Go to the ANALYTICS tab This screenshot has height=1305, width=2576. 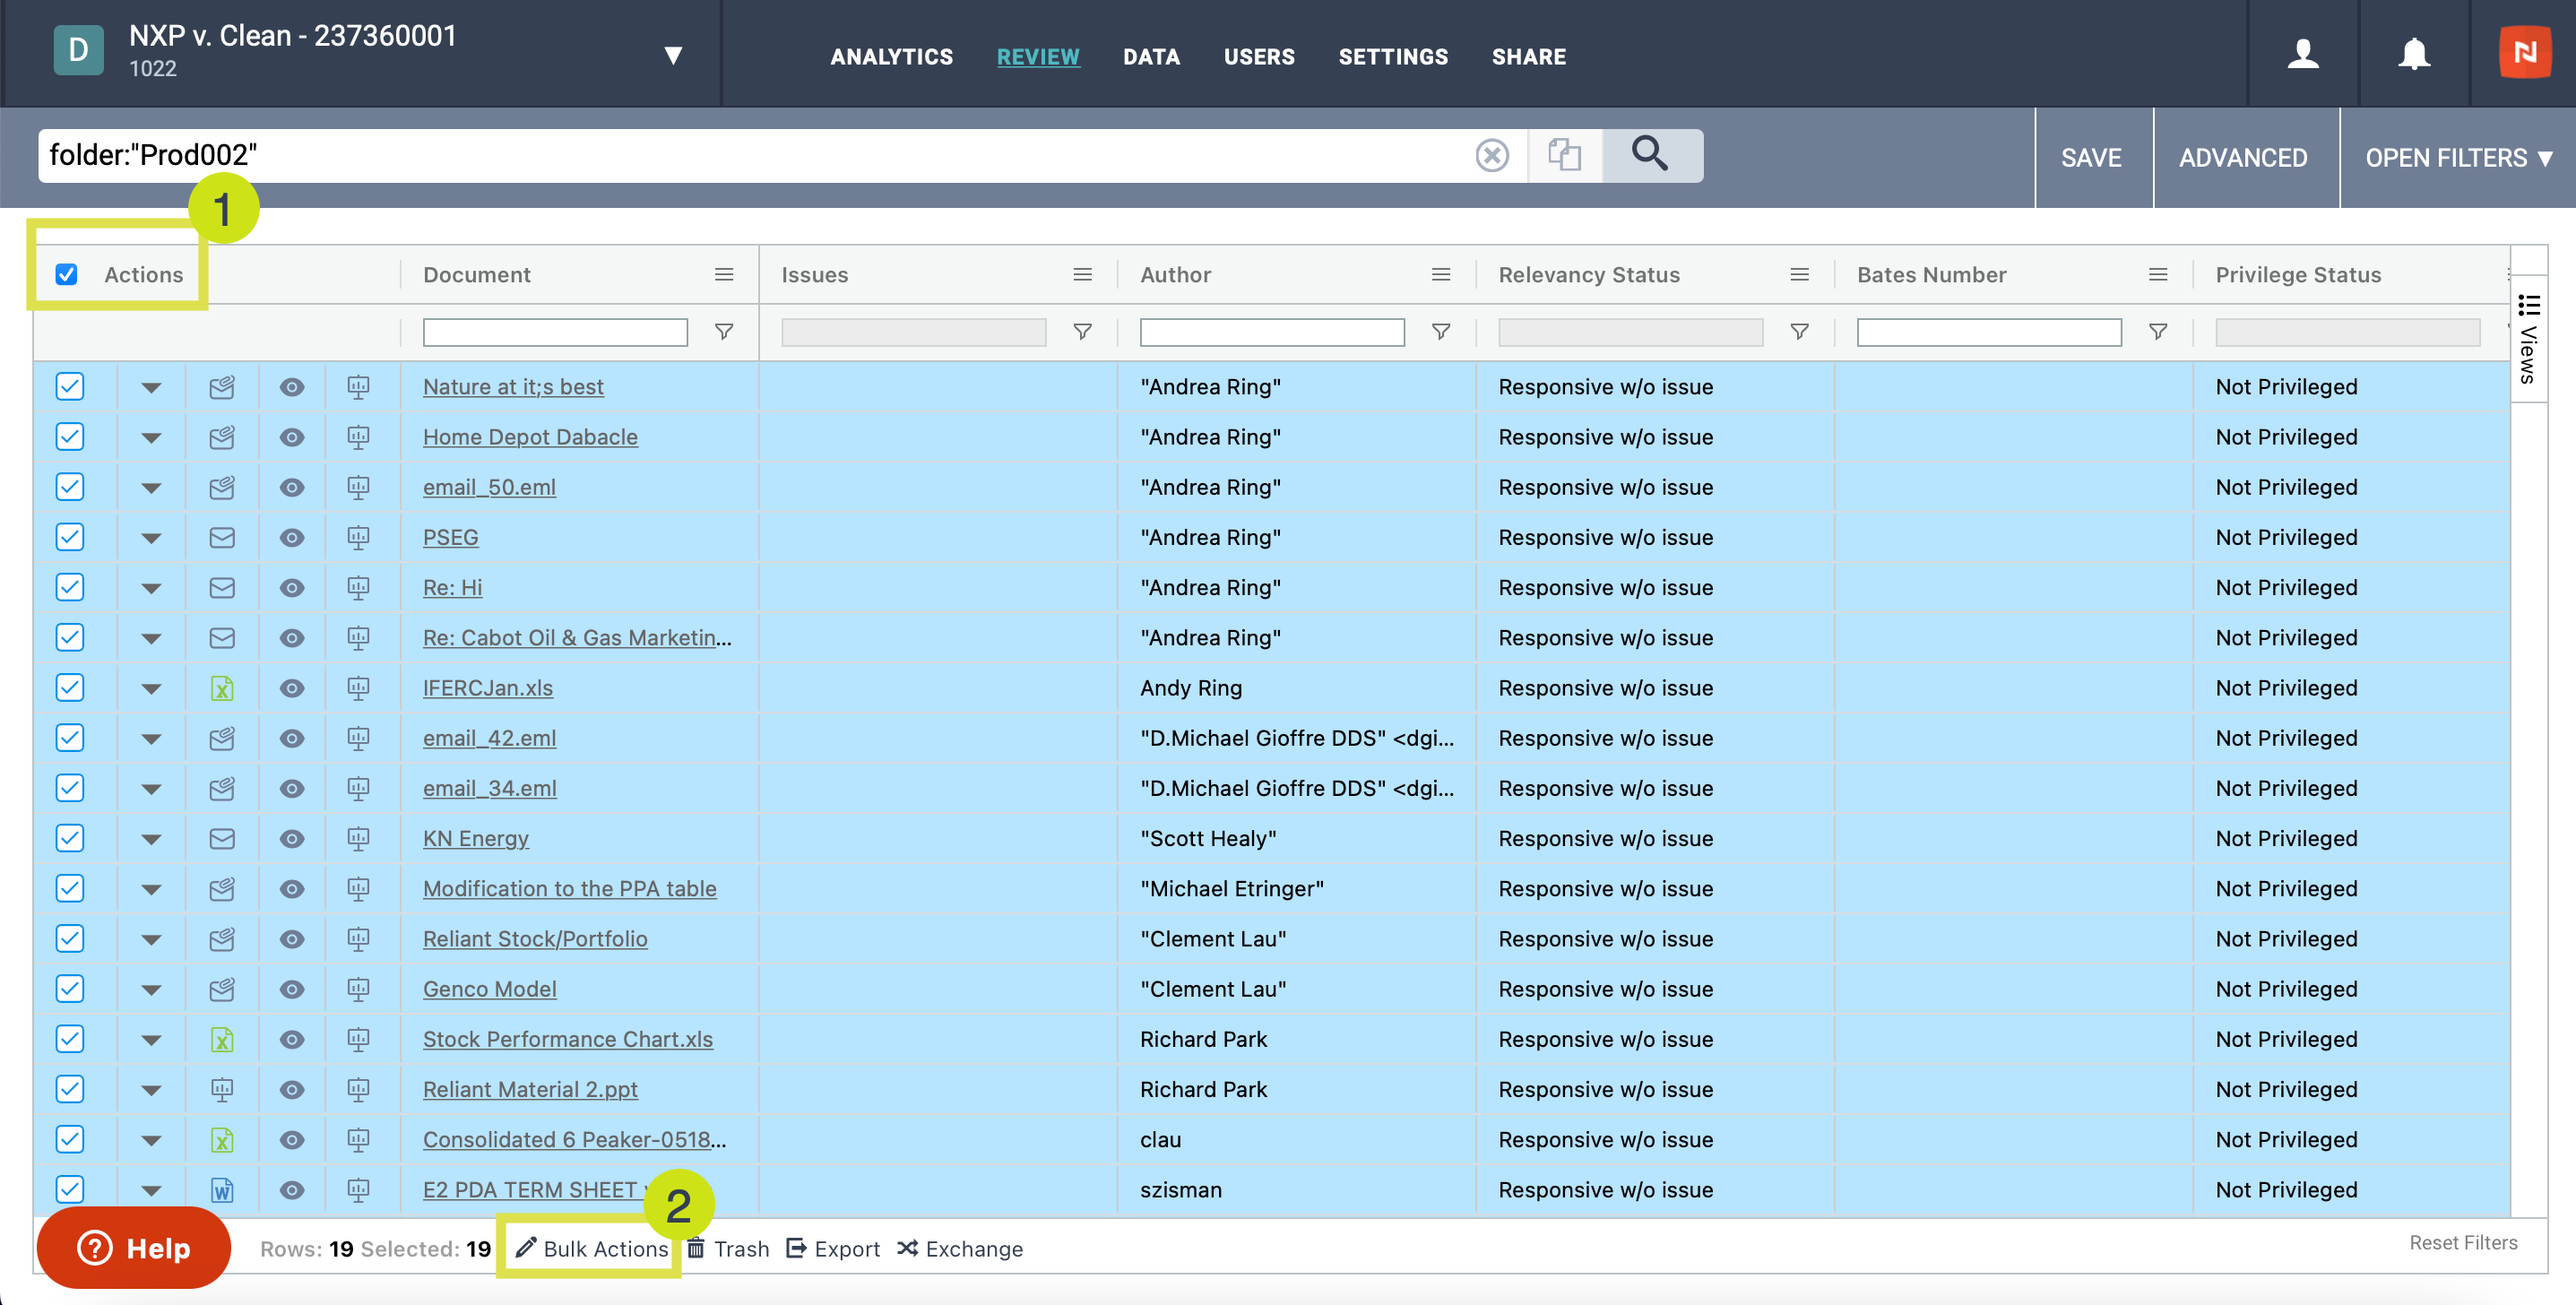coord(891,57)
